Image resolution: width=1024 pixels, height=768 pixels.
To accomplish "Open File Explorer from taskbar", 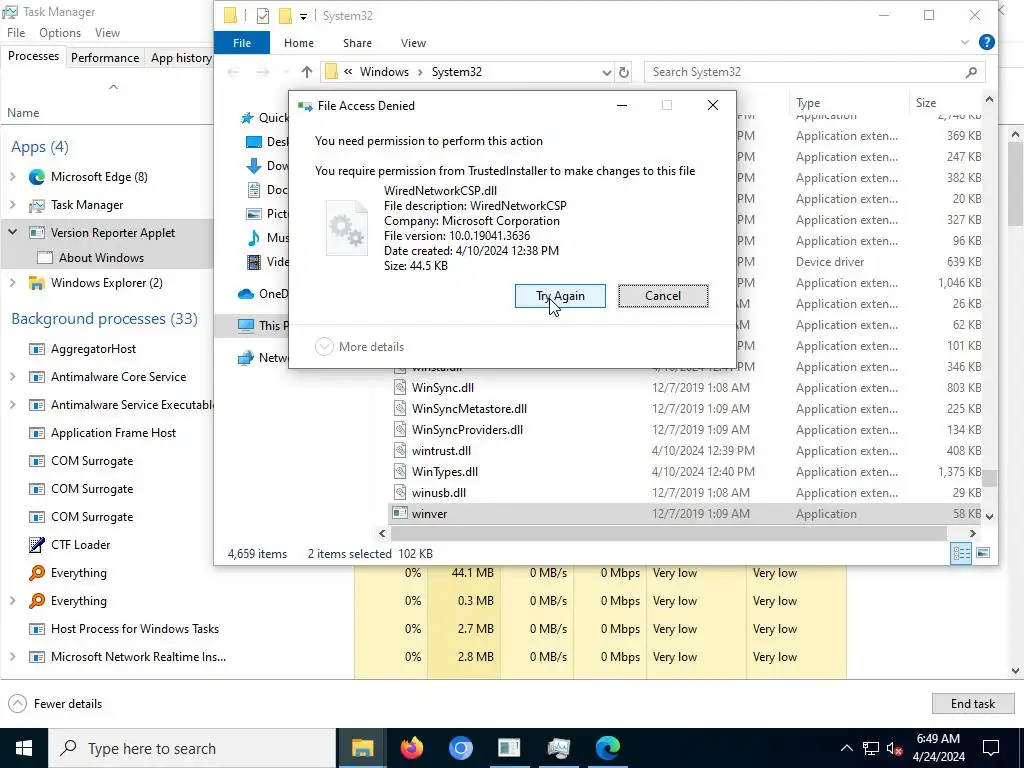I will tap(362, 748).
